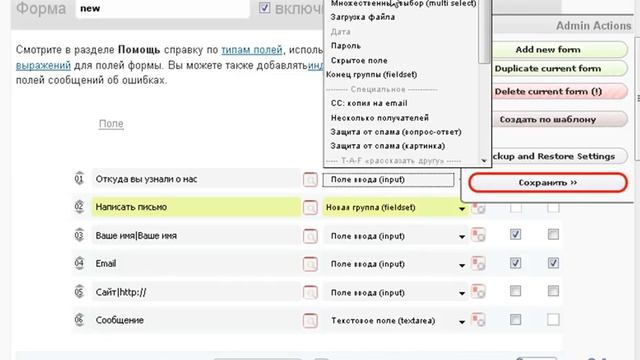Toggle the 'включ' checkbox next to form name
This screenshot has height=360, width=640.
[264, 8]
